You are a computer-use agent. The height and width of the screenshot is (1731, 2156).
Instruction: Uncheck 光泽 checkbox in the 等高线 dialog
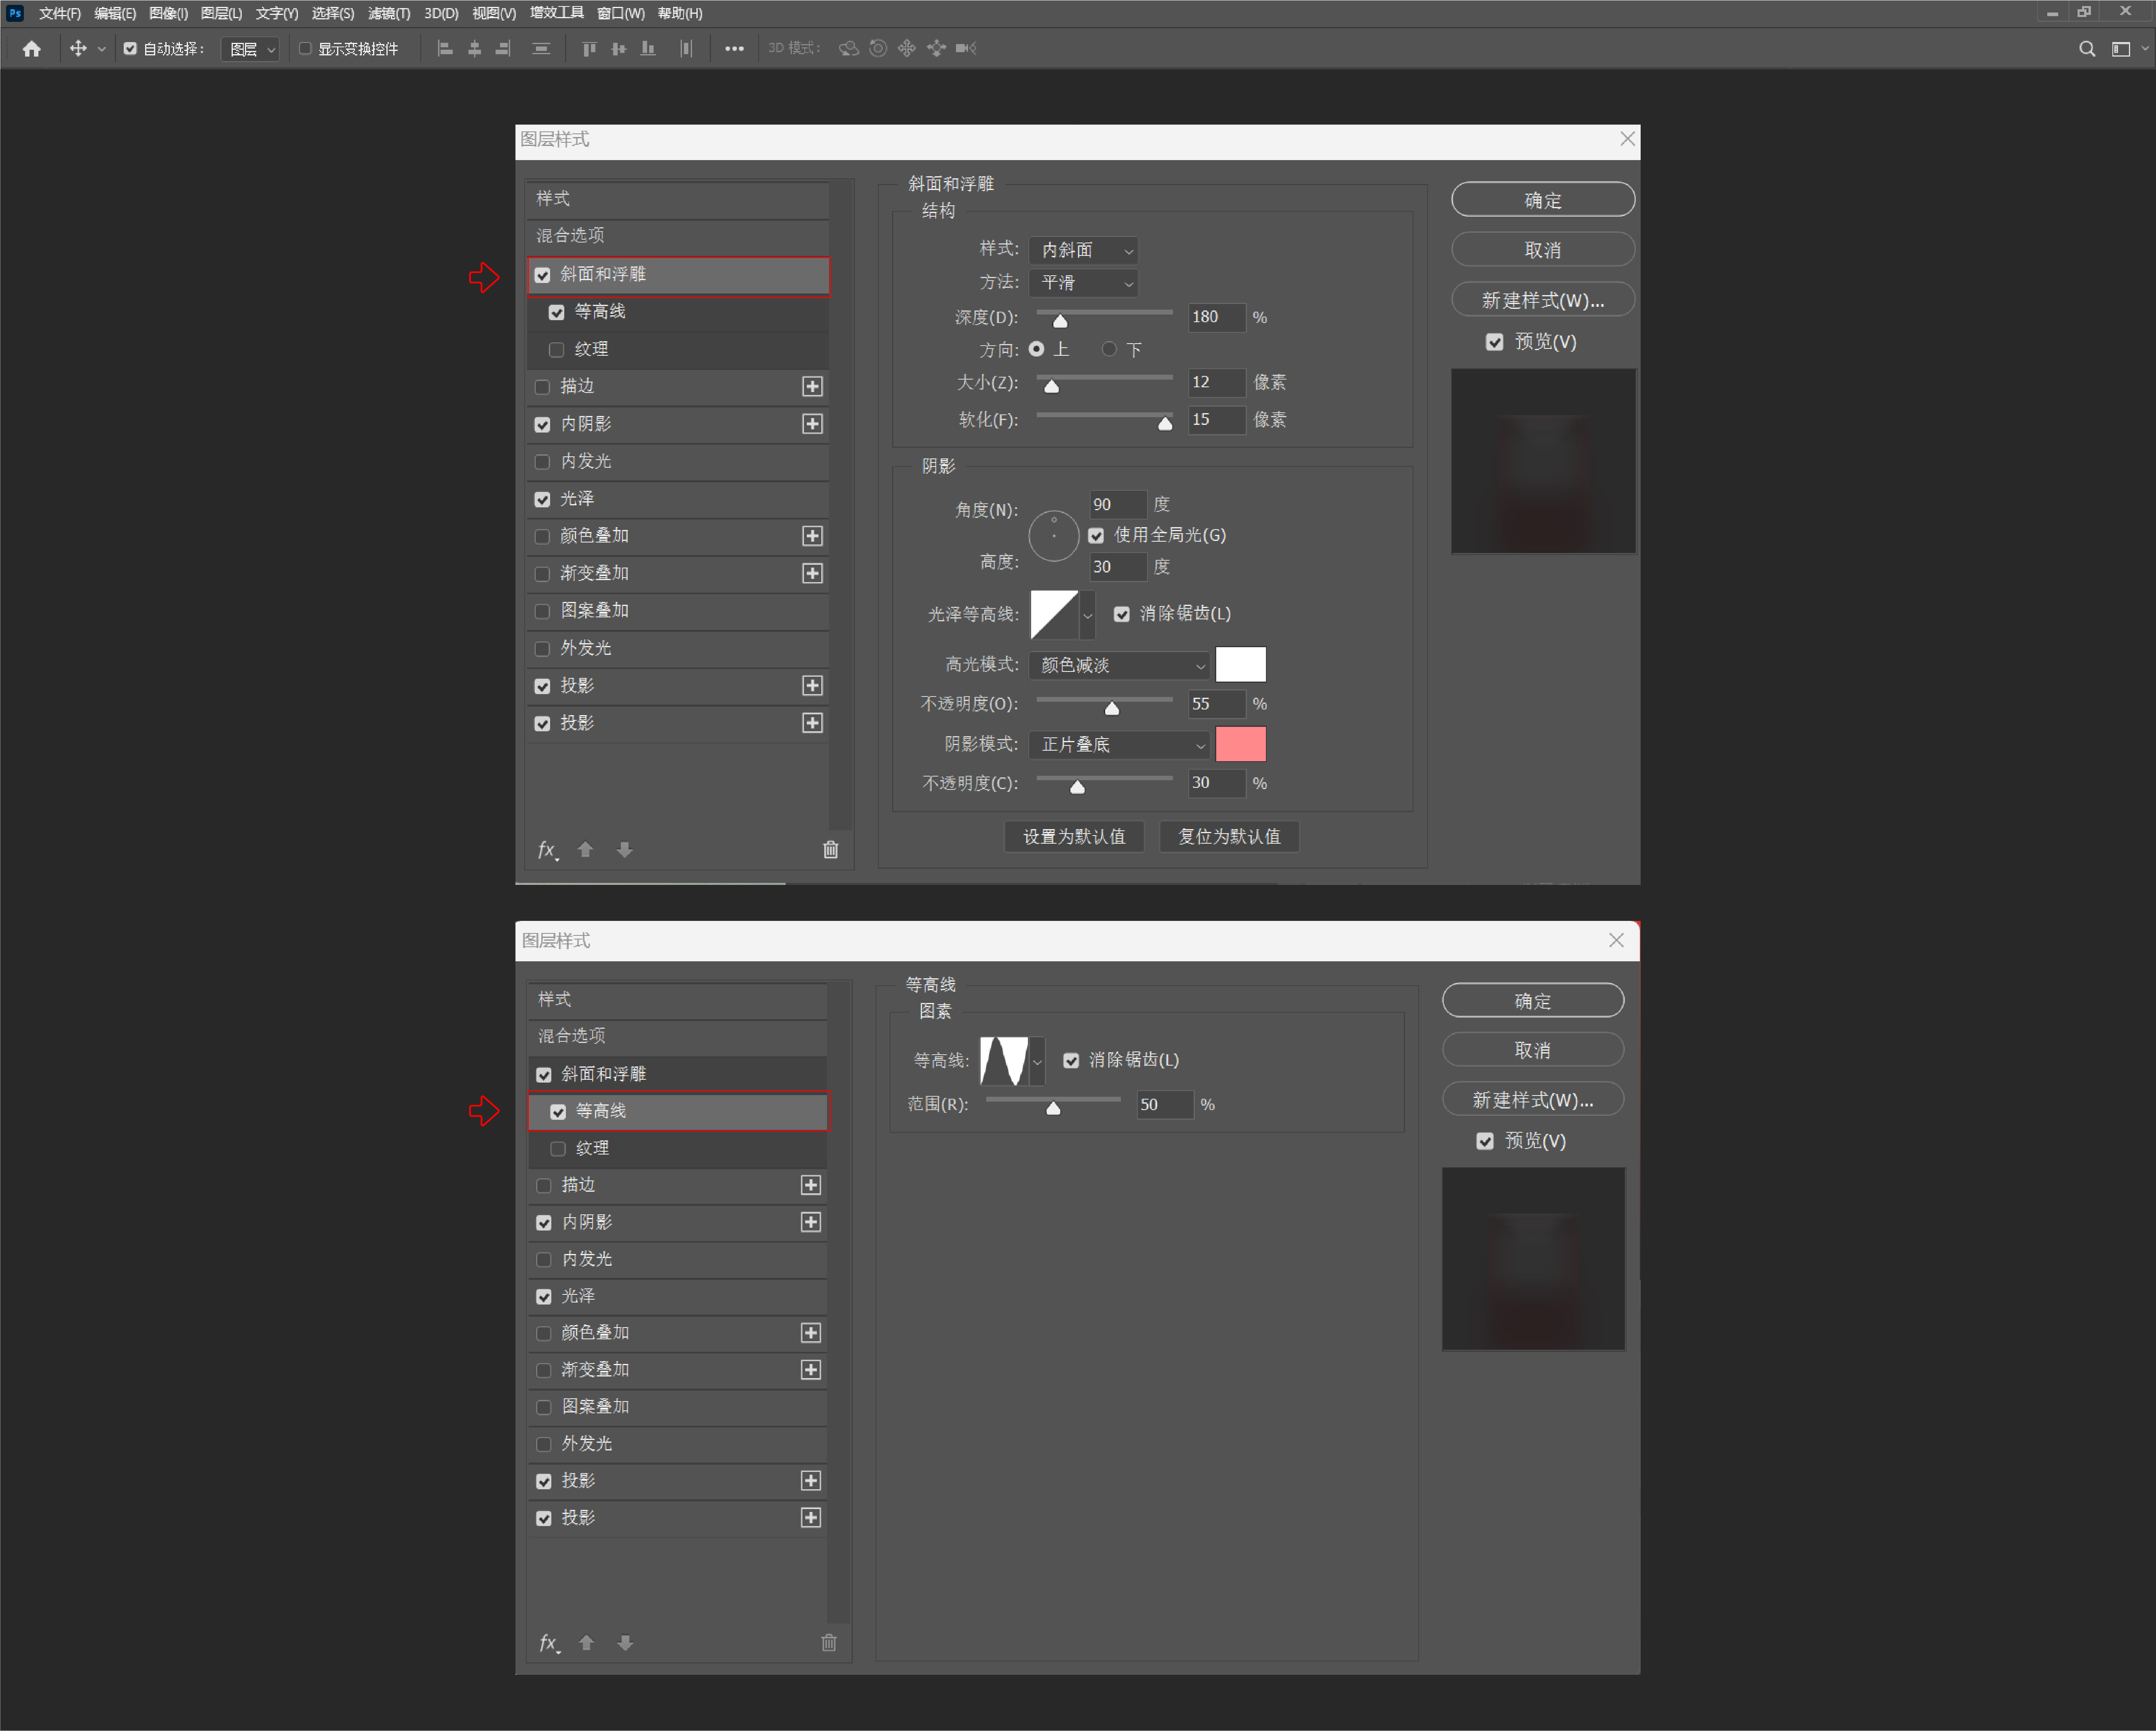(x=544, y=1297)
